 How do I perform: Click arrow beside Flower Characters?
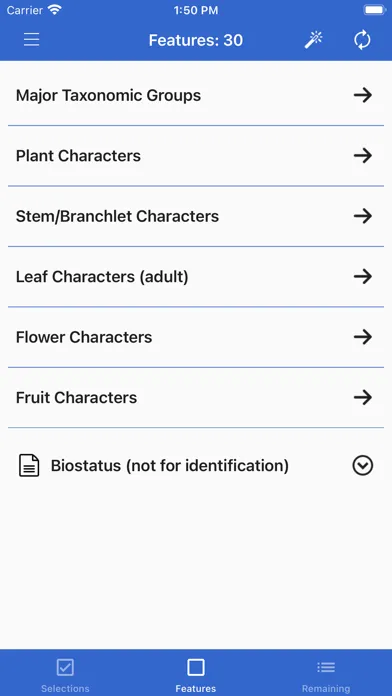tap(363, 337)
